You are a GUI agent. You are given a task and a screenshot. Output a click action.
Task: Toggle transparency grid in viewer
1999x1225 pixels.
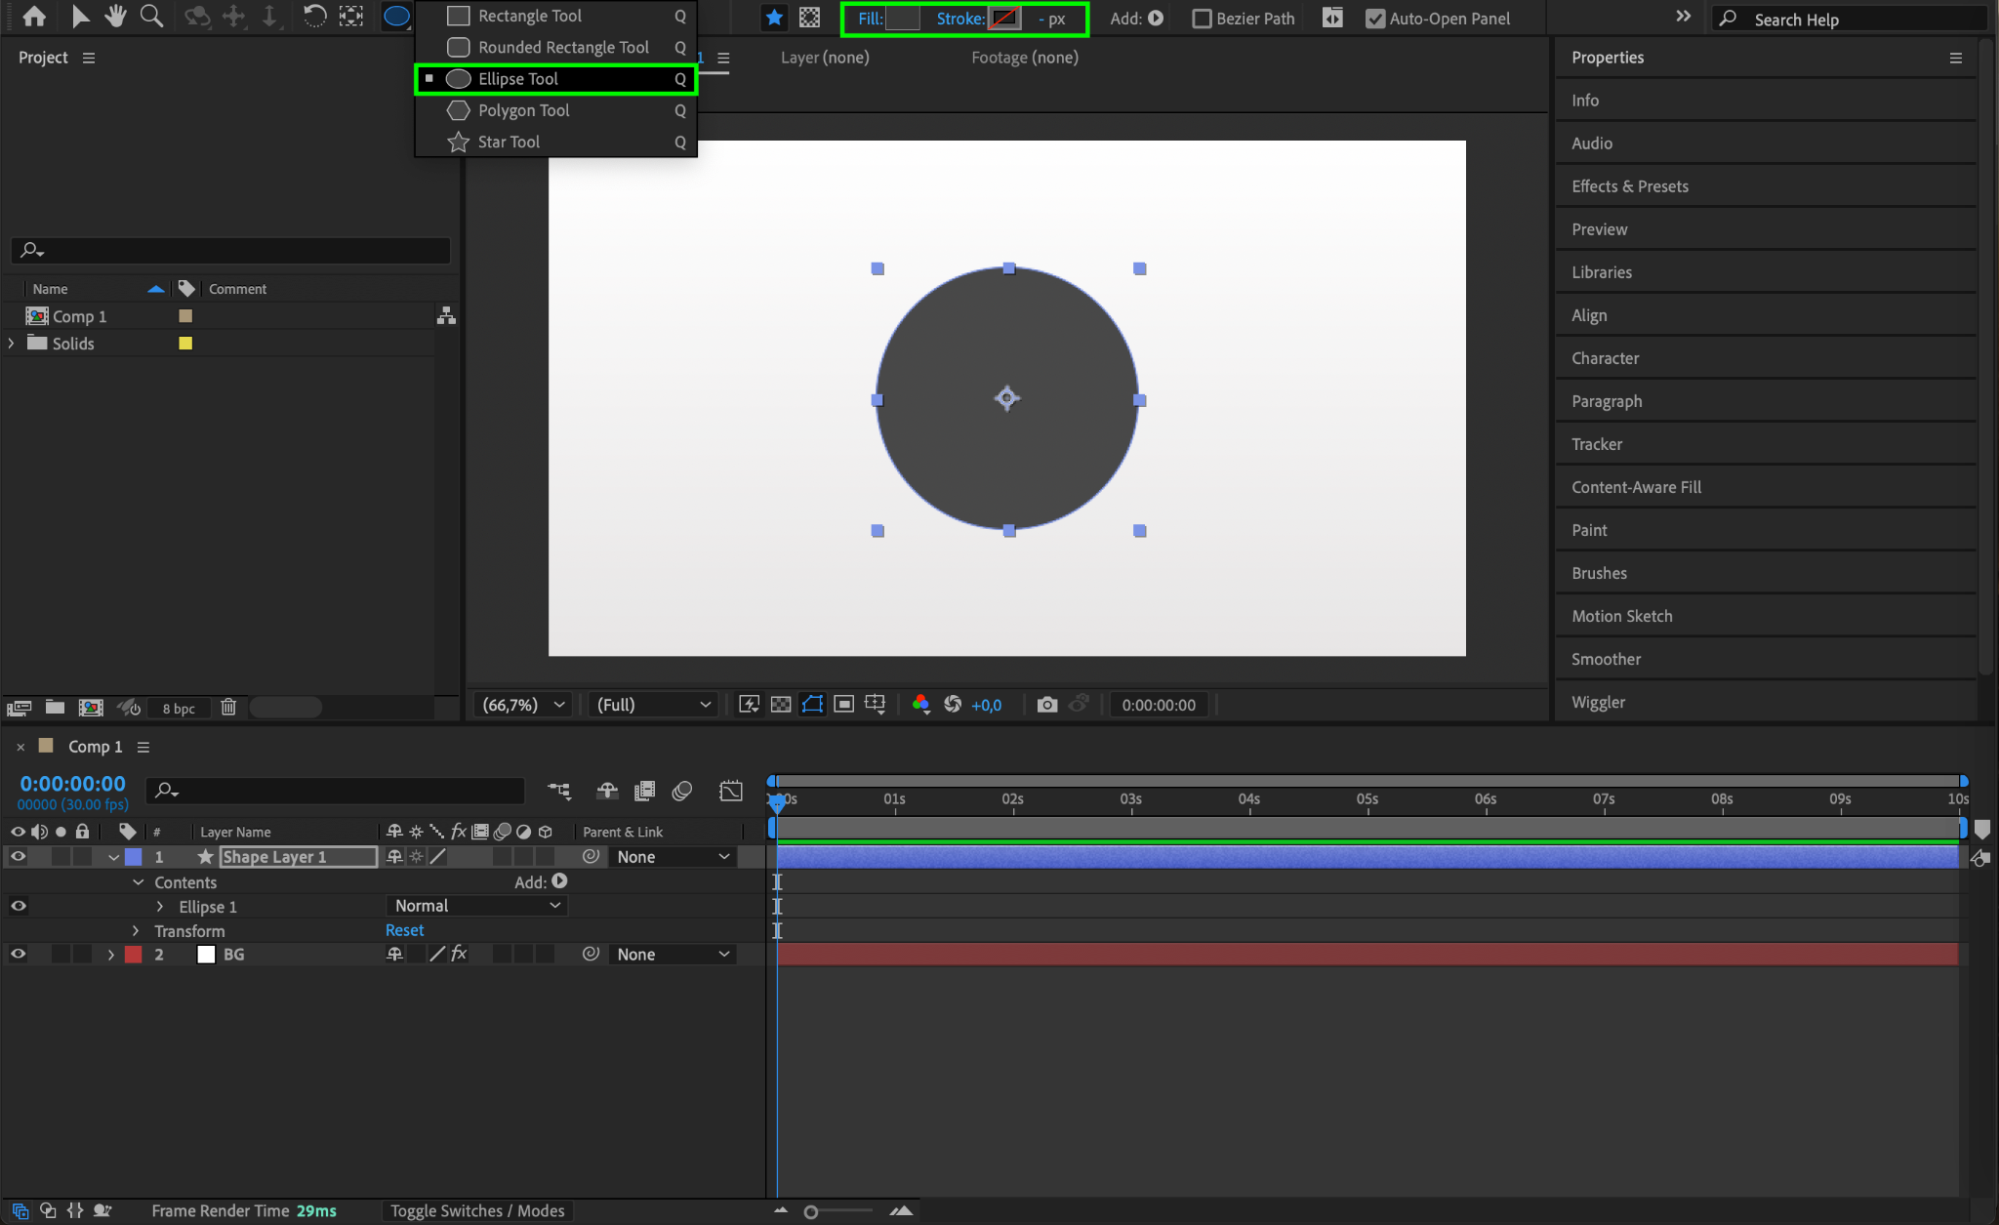coord(781,705)
